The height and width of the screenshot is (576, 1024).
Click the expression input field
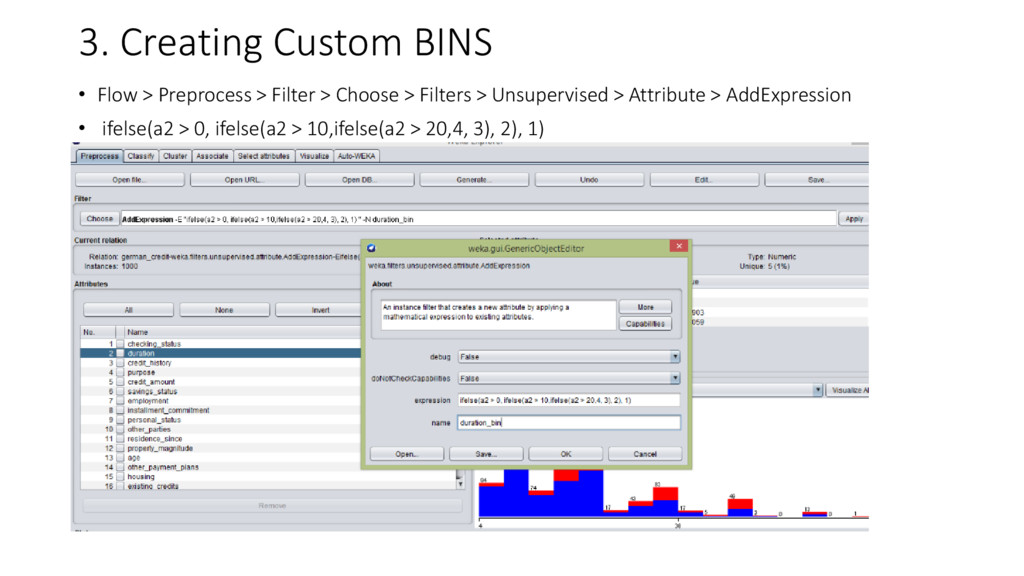pyautogui.click(x=569, y=400)
